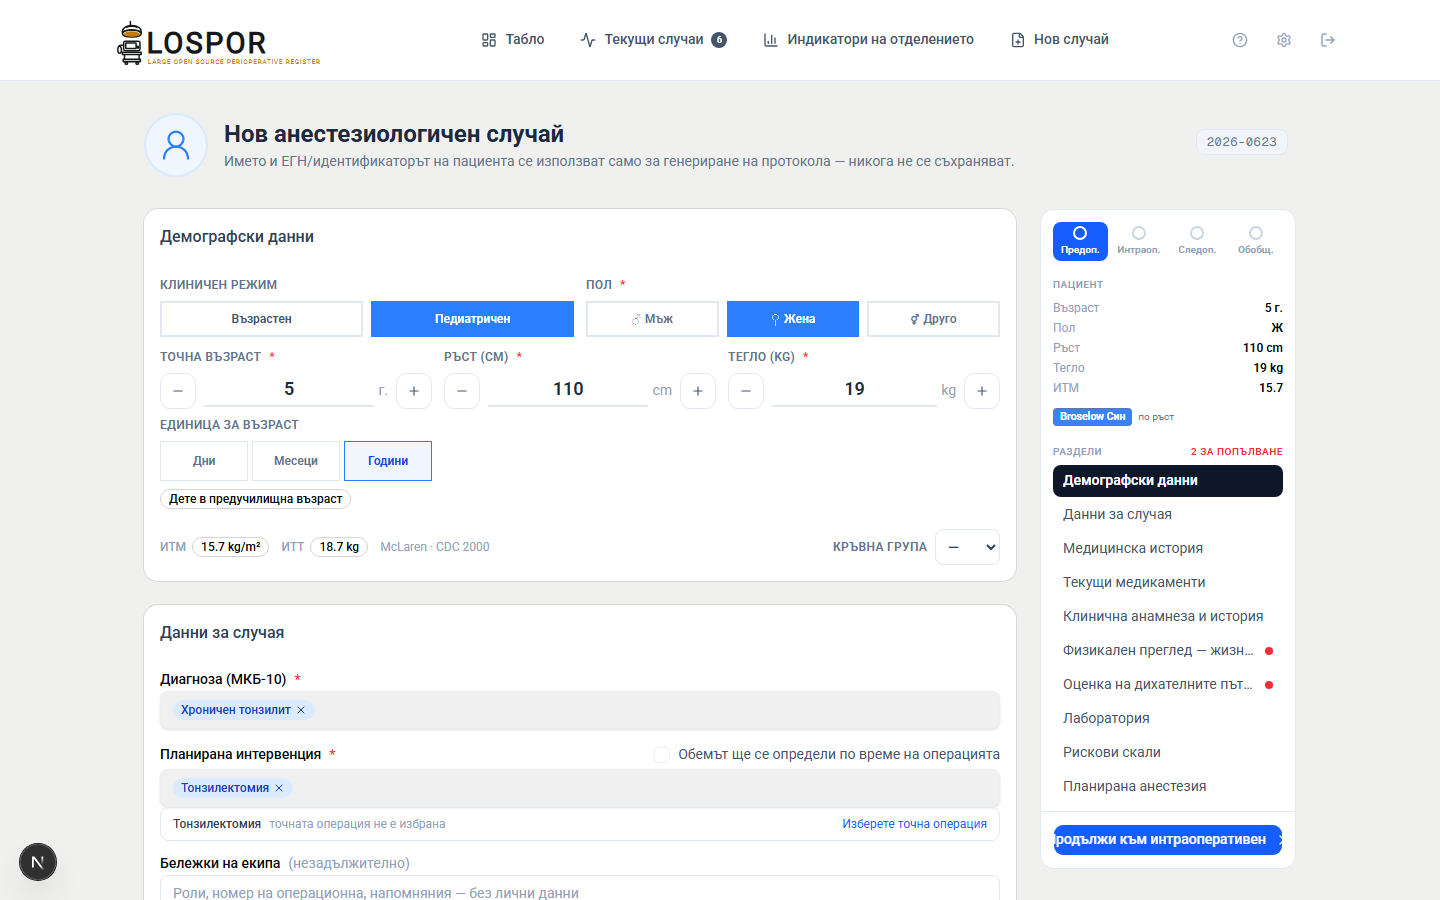Click the 2 ЗА ПОПЪЛВАНЕ indicator

[x=1236, y=452]
